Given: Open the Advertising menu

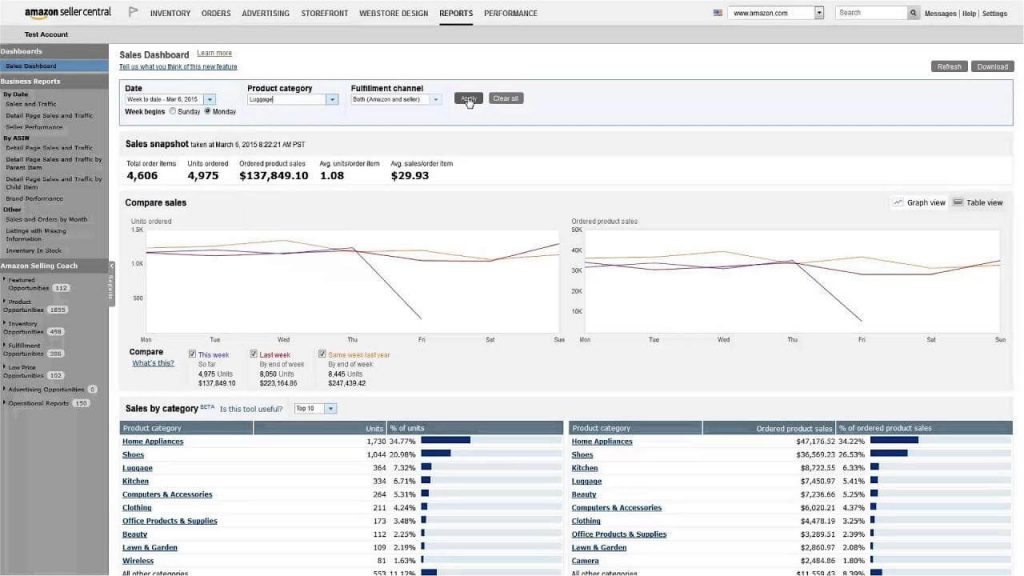Looking at the screenshot, I should (x=266, y=13).
